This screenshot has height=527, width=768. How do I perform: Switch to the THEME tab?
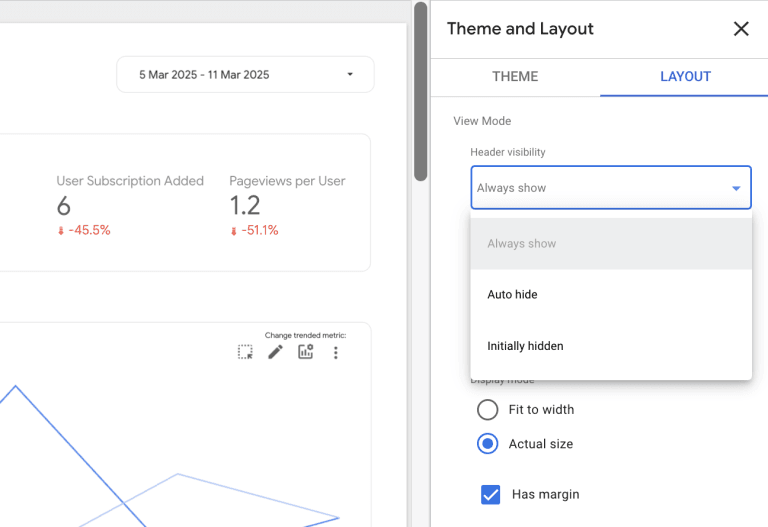pos(515,77)
